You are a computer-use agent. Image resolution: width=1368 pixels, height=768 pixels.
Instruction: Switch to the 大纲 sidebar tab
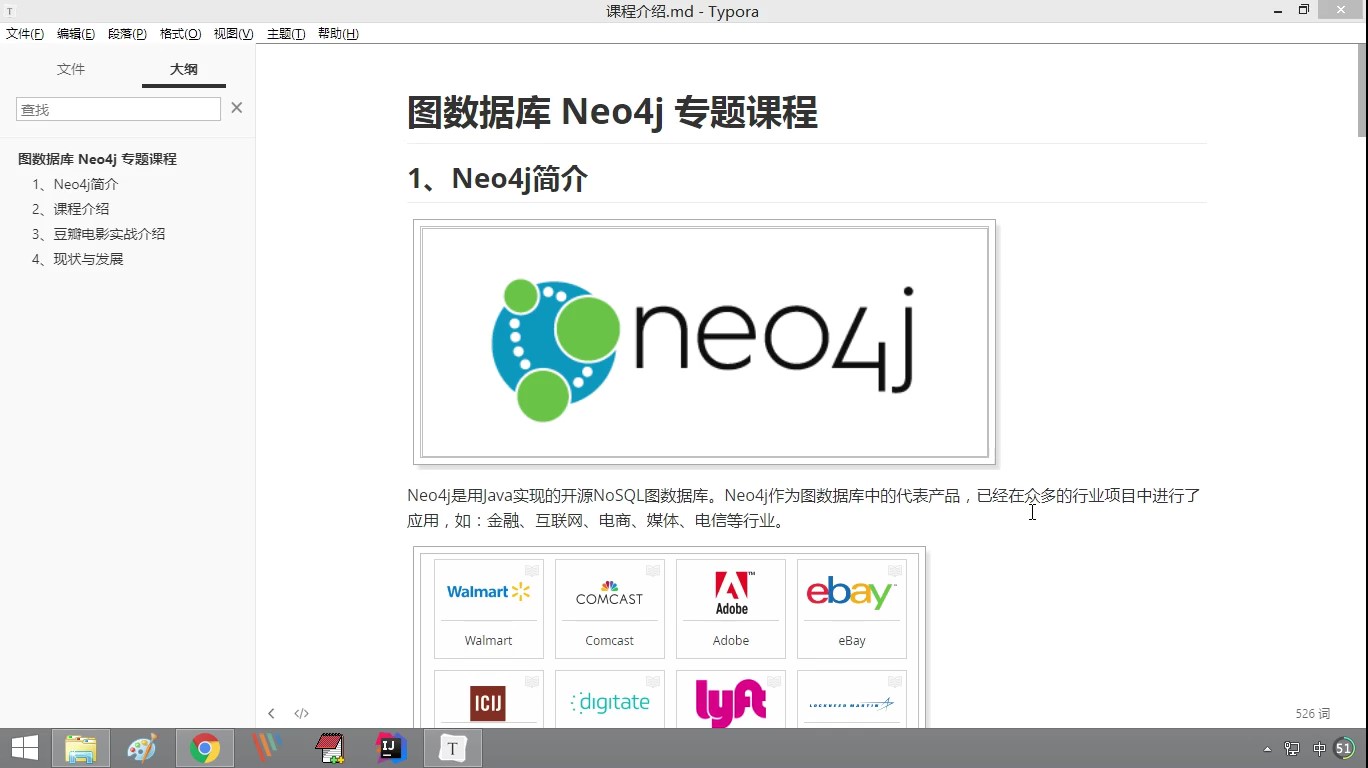(184, 69)
